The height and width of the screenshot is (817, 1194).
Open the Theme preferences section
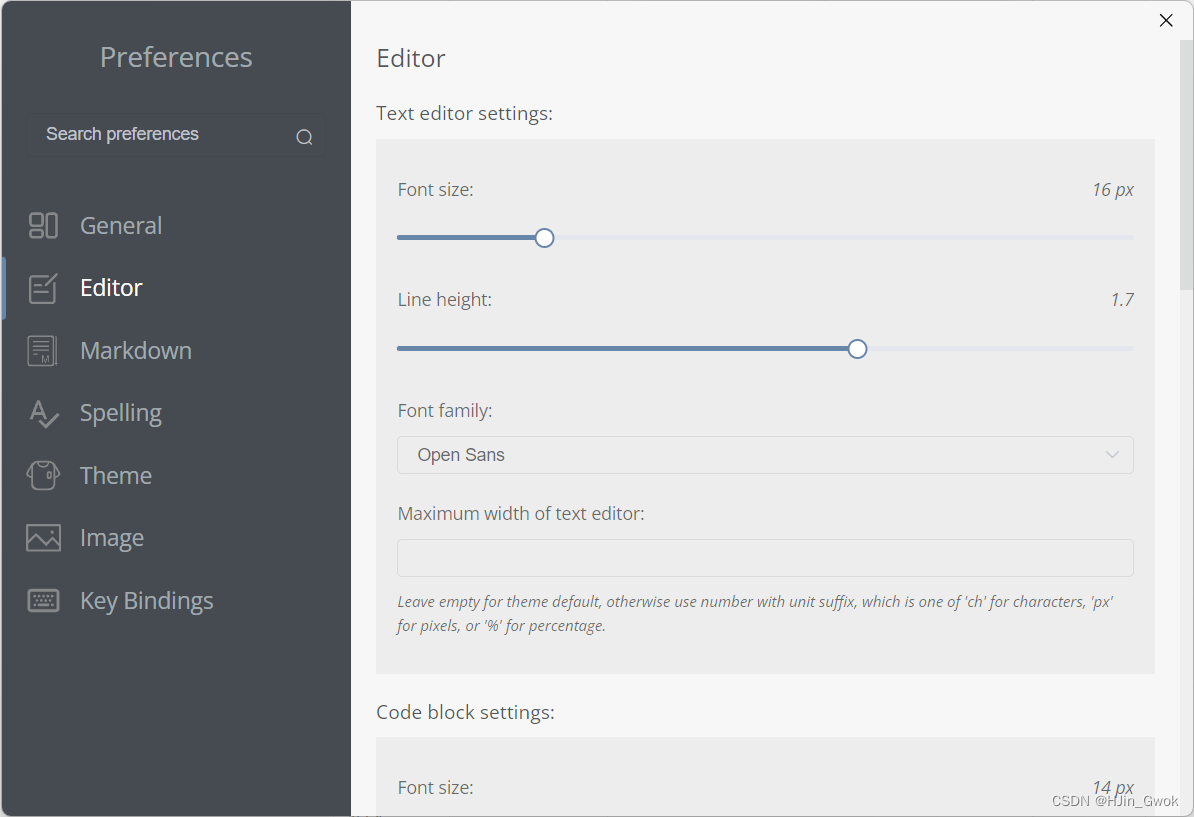[116, 476]
